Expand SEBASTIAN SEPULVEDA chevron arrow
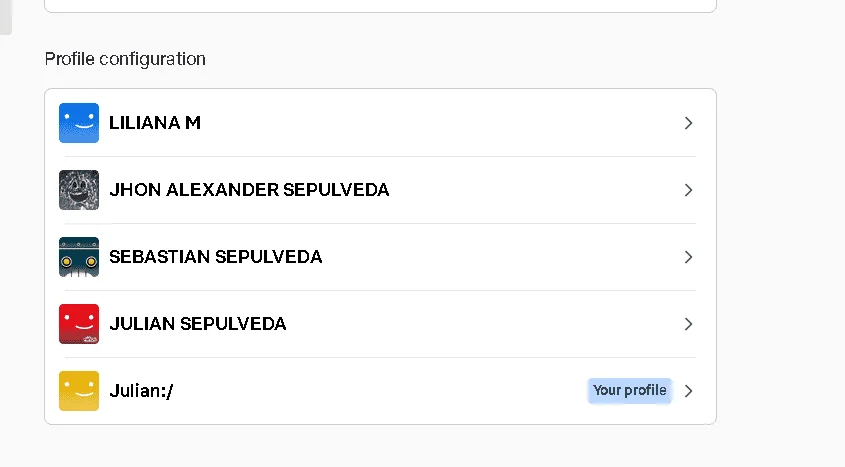The height and width of the screenshot is (467, 845). point(688,257)
